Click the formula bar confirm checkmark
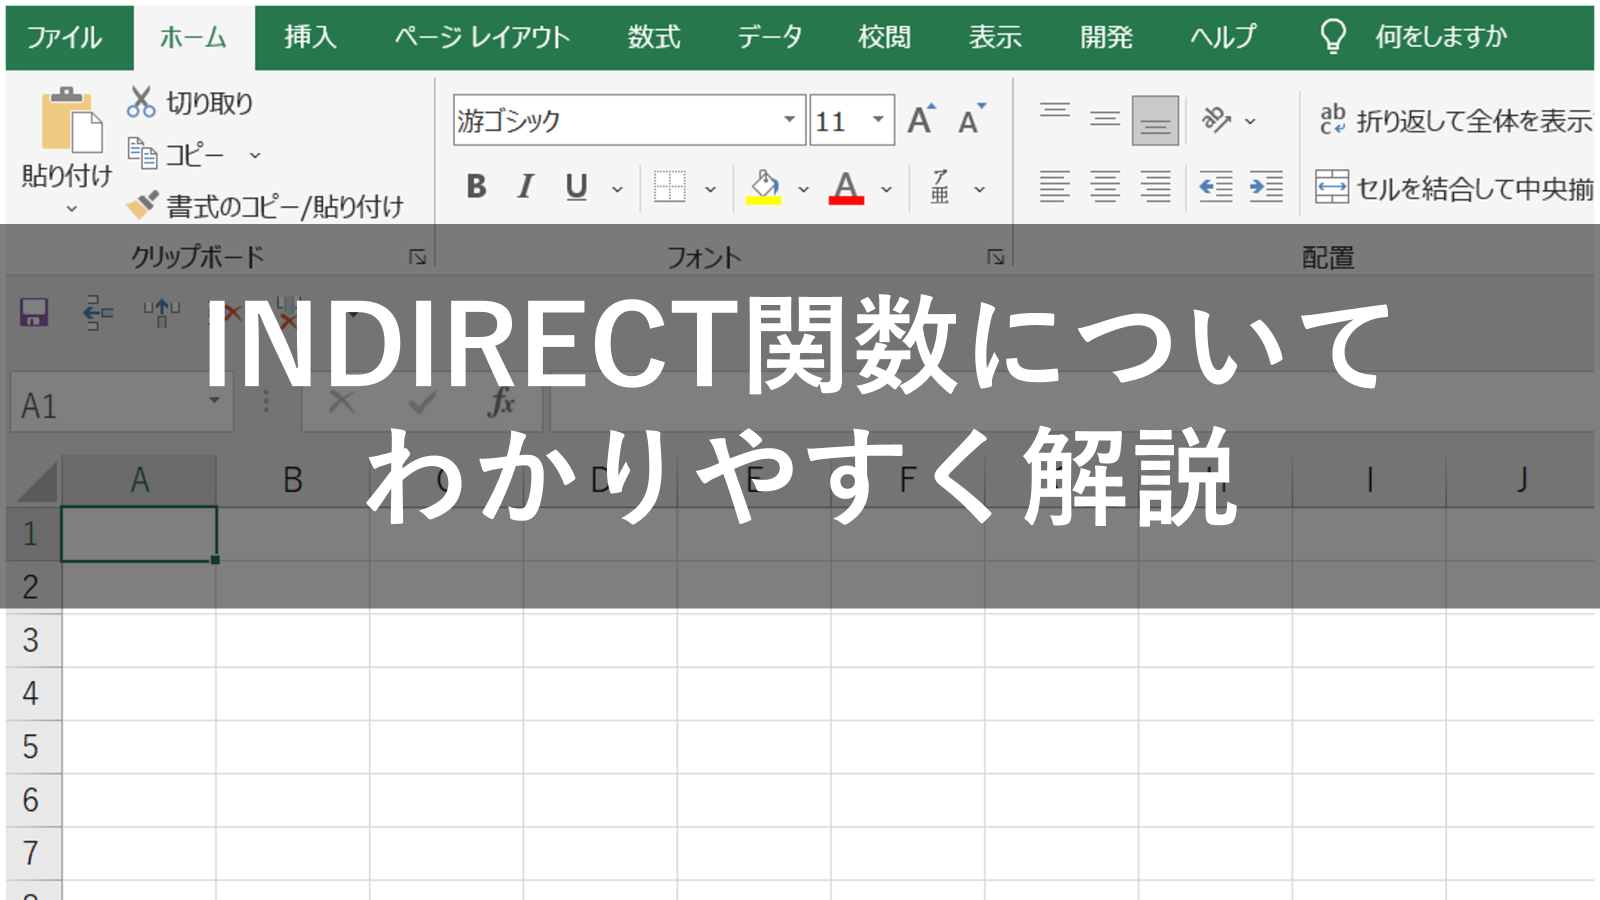 (x=422, y=403)
